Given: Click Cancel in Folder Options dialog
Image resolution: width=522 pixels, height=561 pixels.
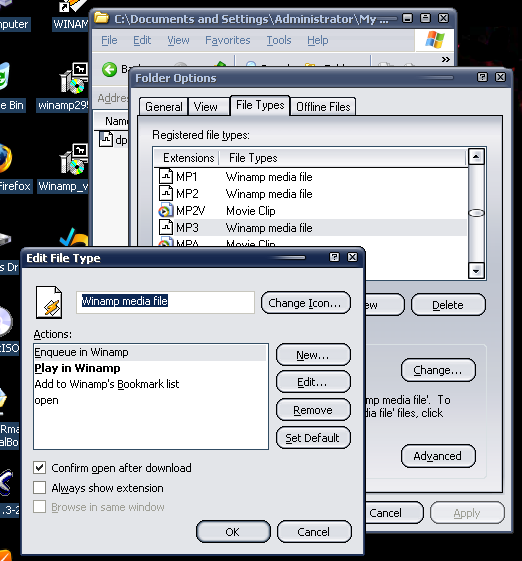Looking at the screenshot, I should pos(394,513).
